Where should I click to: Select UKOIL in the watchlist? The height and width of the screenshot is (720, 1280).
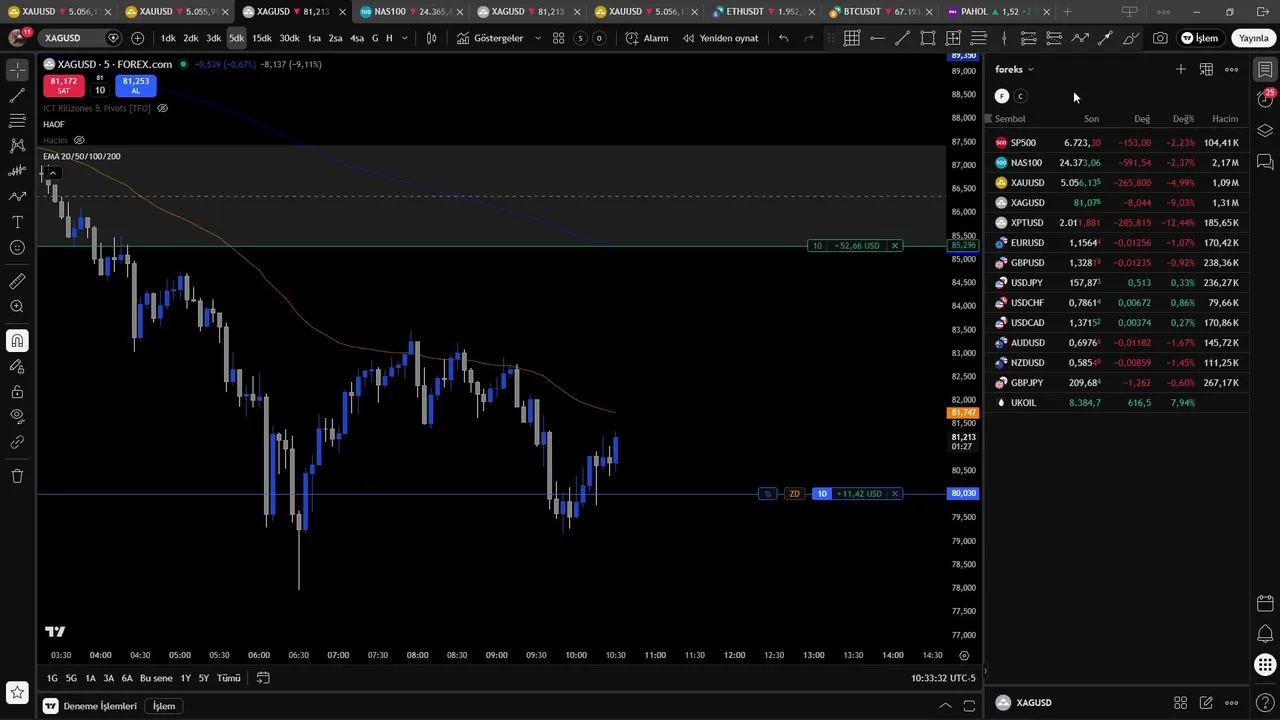click(1117, 403)
